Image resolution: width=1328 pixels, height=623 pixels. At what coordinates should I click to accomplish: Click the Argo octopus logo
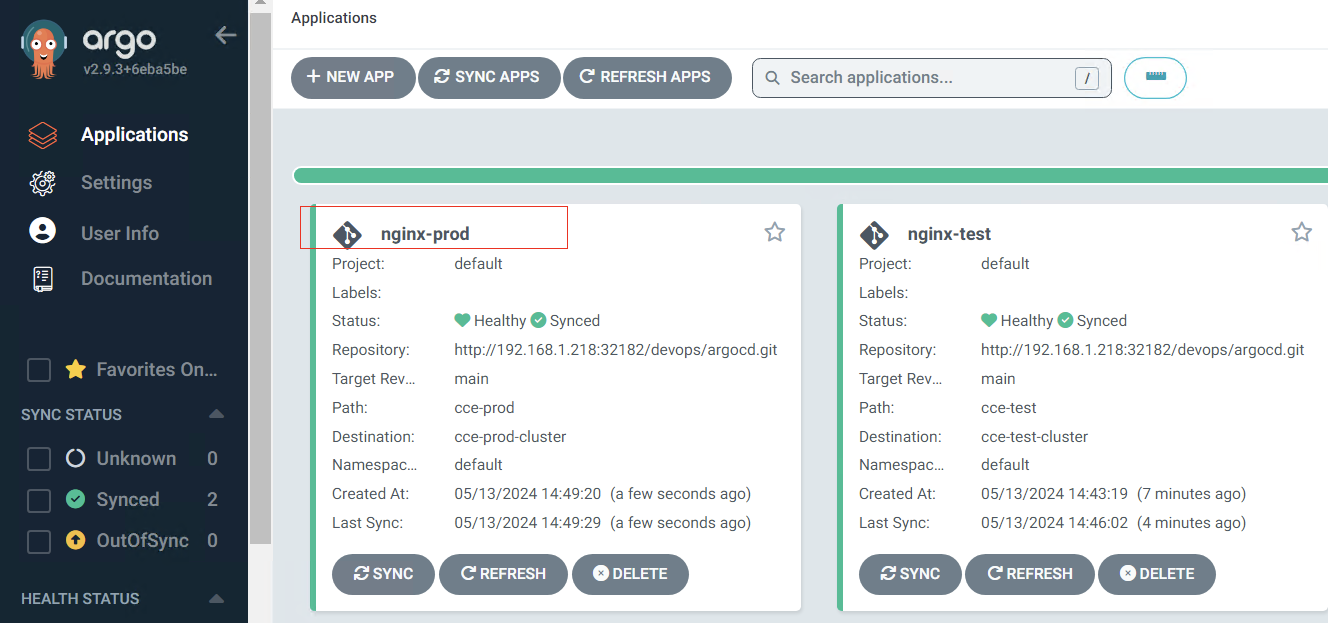pyautogui.click(x=43, y=51)
